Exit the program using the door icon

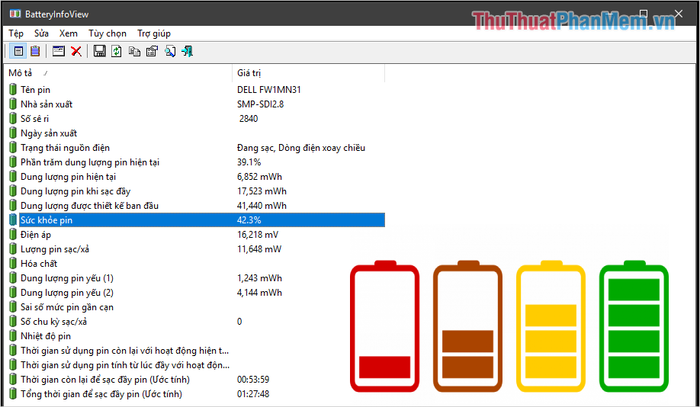tap(187, 51)
